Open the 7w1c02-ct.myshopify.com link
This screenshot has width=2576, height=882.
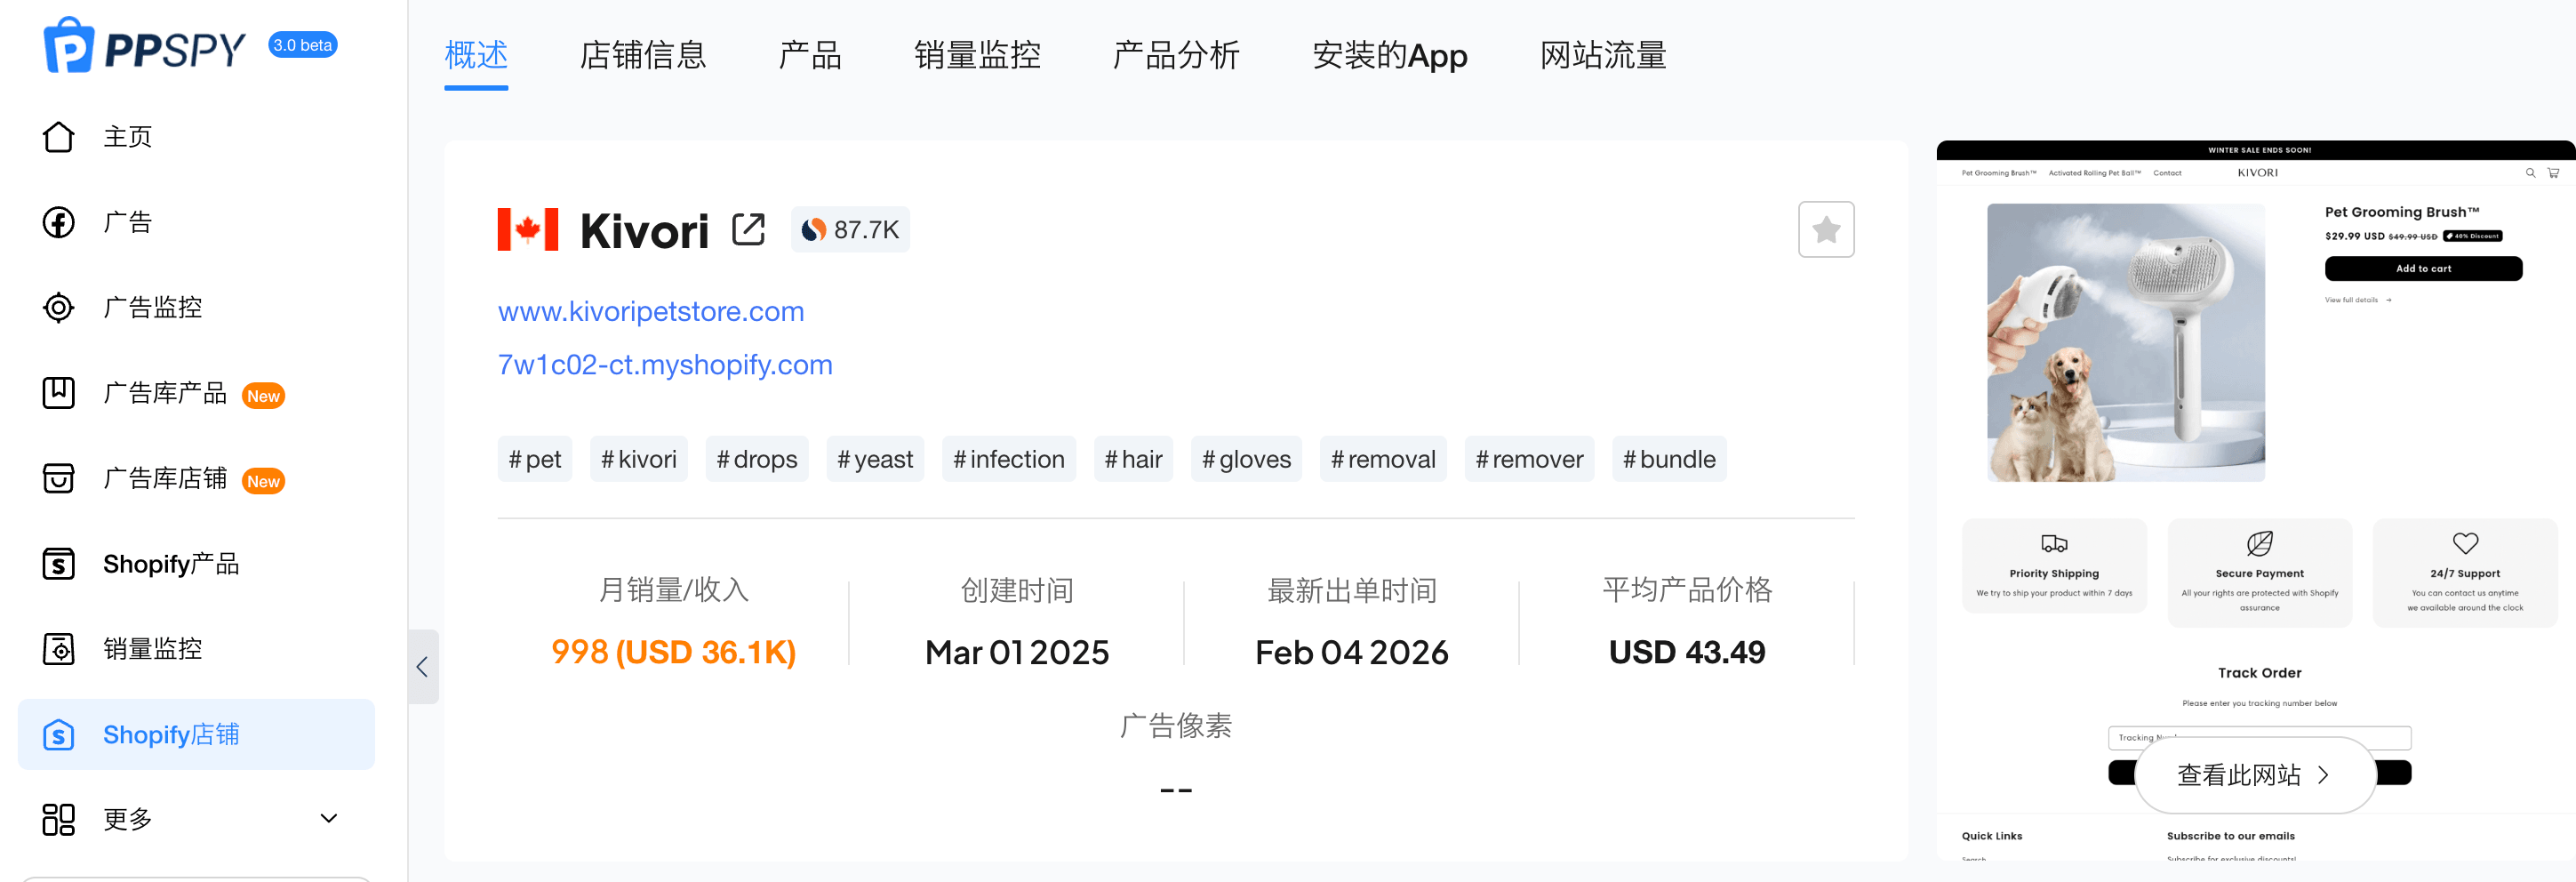pos(664,365)
